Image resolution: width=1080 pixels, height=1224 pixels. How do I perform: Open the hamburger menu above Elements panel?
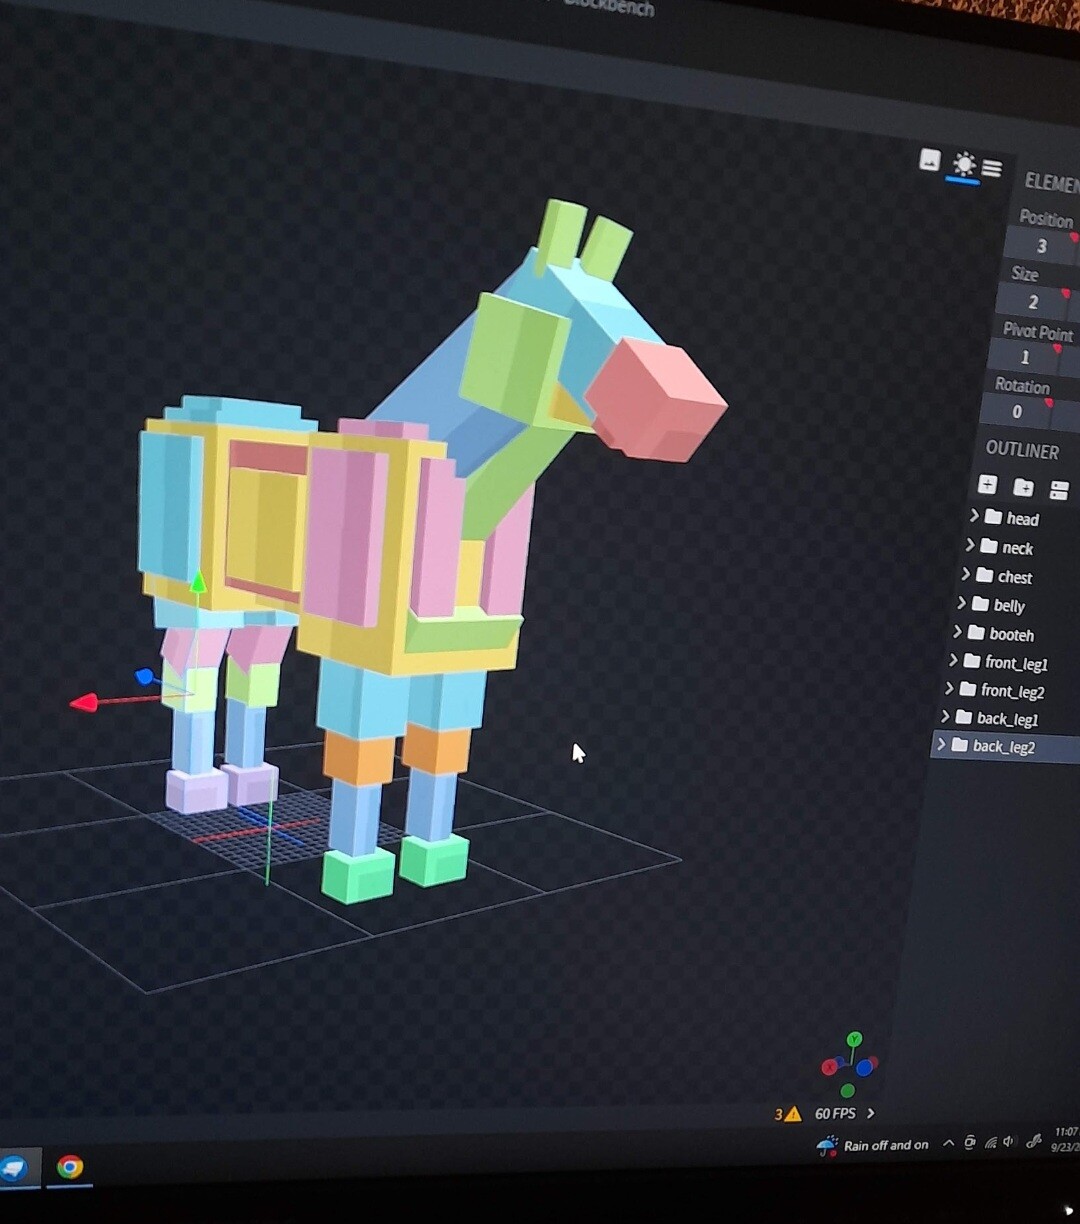point(991,168)
